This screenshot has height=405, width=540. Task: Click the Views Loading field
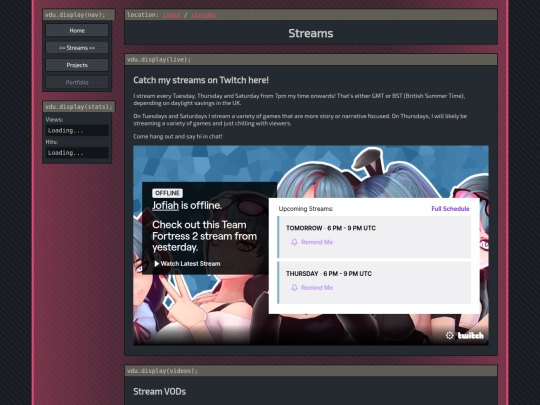point(77,131)
